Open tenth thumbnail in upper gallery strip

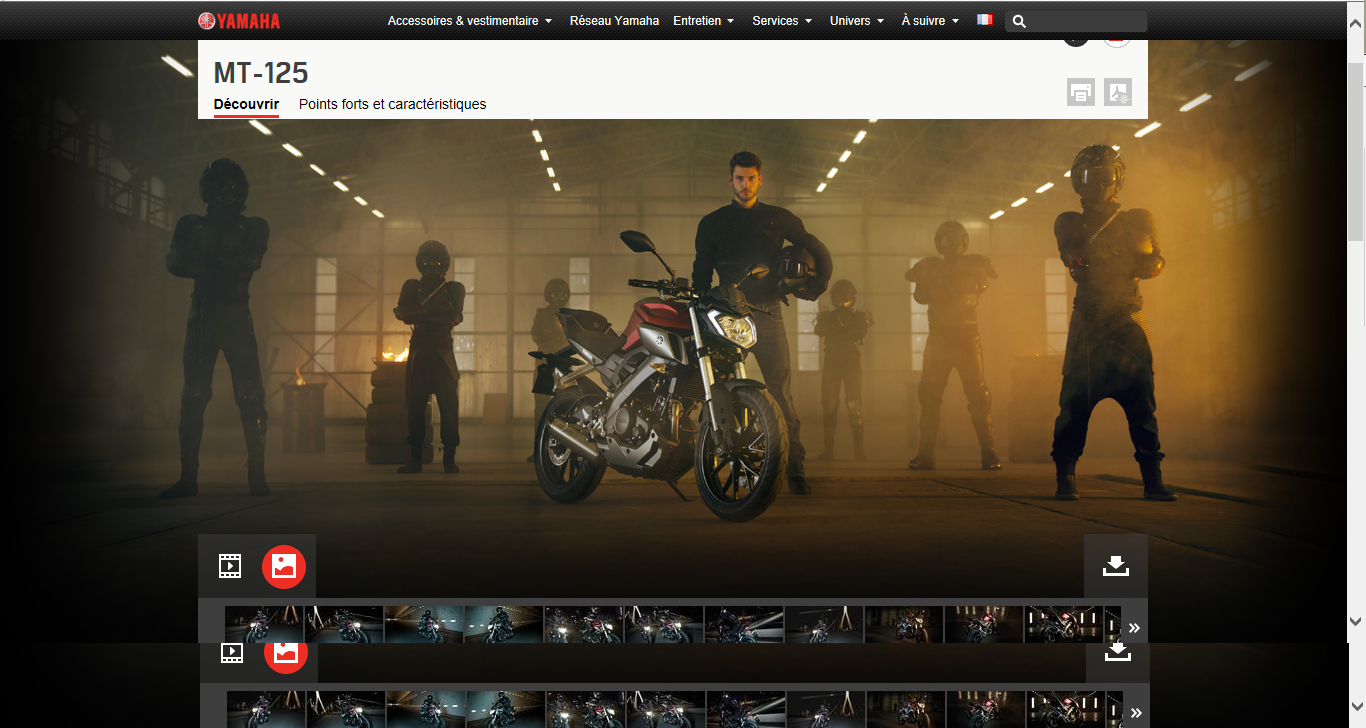coord(984,624)
